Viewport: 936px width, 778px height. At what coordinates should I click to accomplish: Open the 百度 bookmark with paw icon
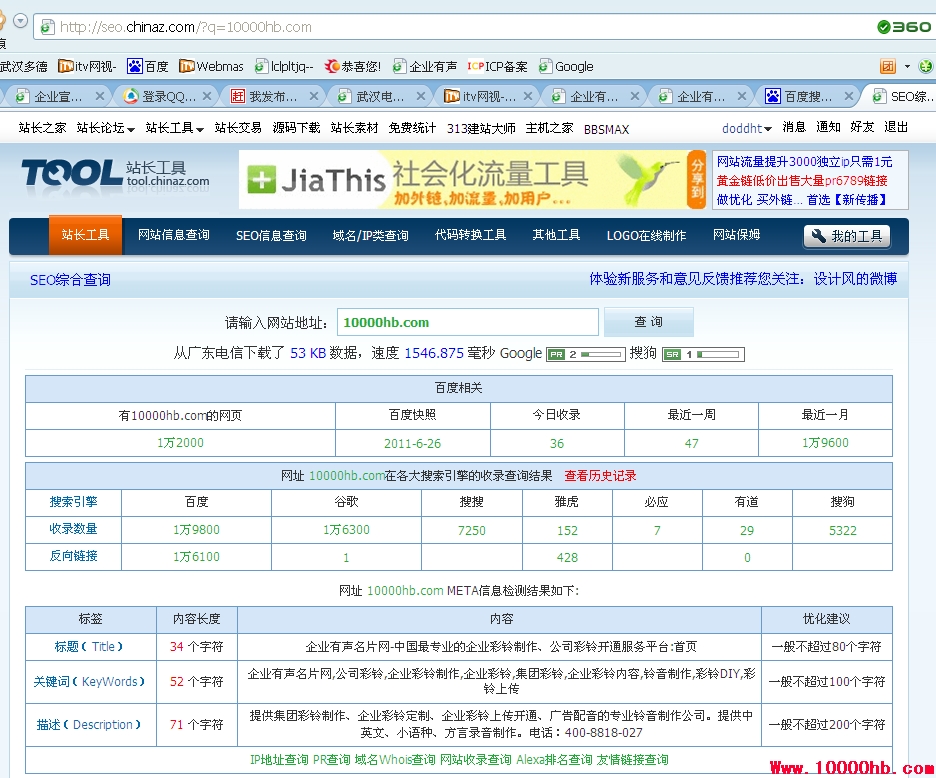pos(148,67)
